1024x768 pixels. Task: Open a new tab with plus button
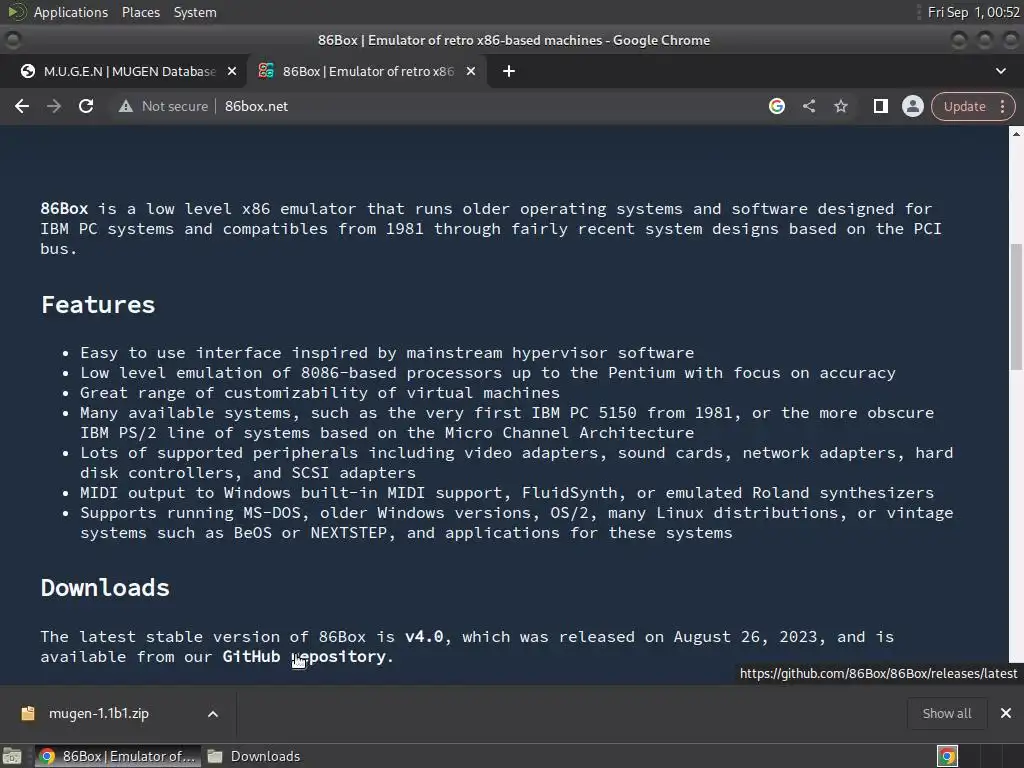(x=509, y=71)
